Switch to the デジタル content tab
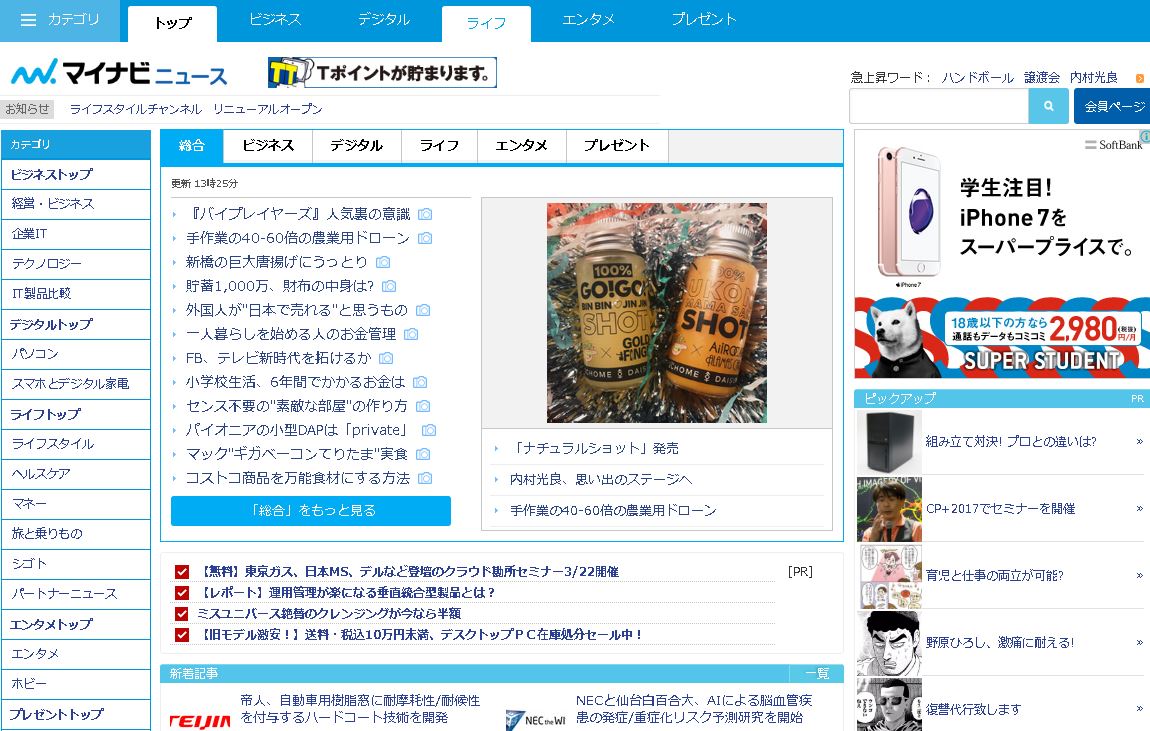Image resolution: width=1150 pixels, height=731 pixels. 357,146
